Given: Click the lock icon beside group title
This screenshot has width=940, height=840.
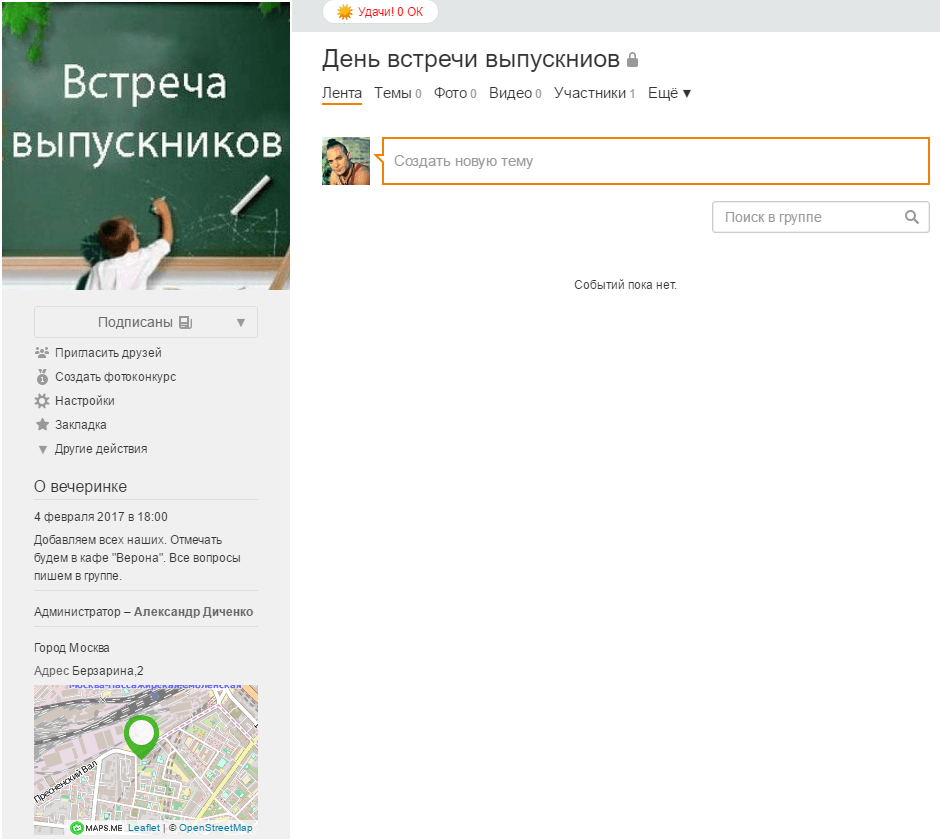Looking at the screenshot, I should click(x=632, y=61).
